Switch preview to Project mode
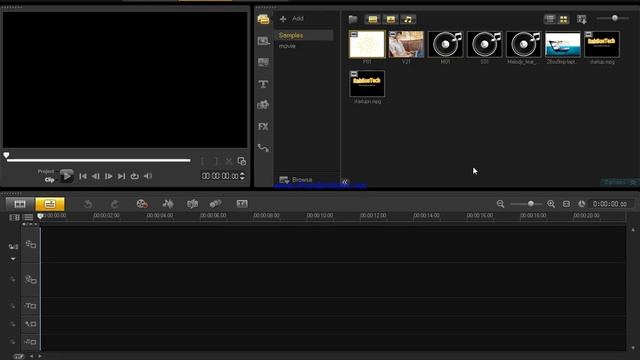The height and width of the screenshot is (360, 640). (x=46, y=171)
